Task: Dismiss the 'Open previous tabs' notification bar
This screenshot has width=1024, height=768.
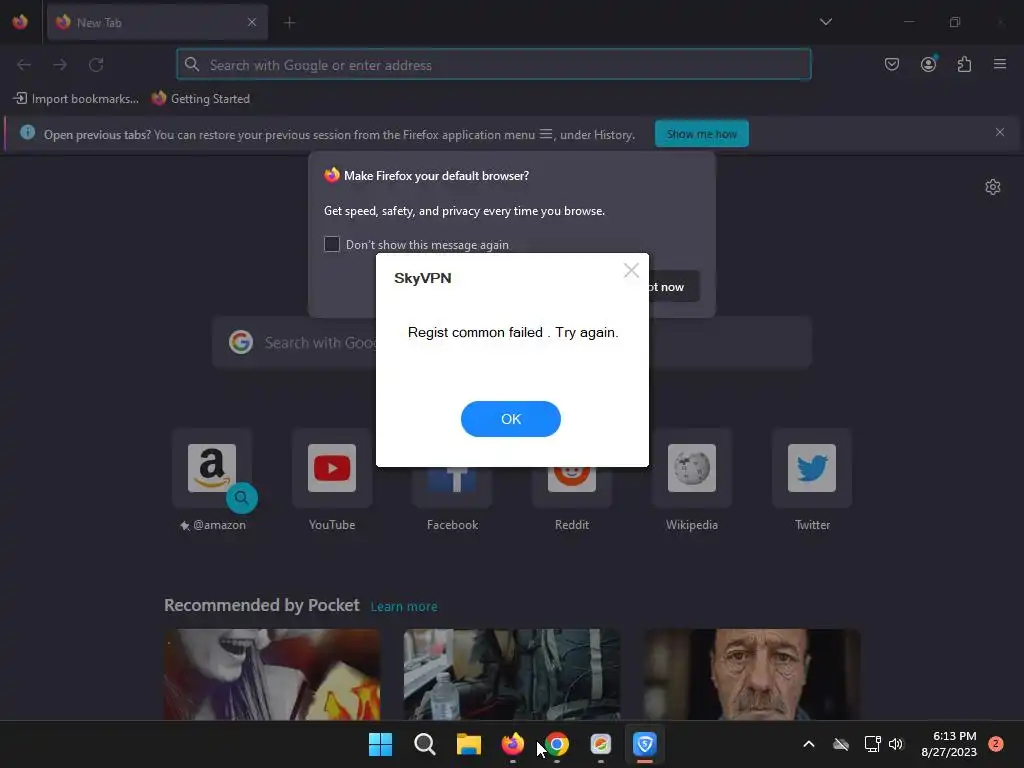Action: tap(1000, 133)
